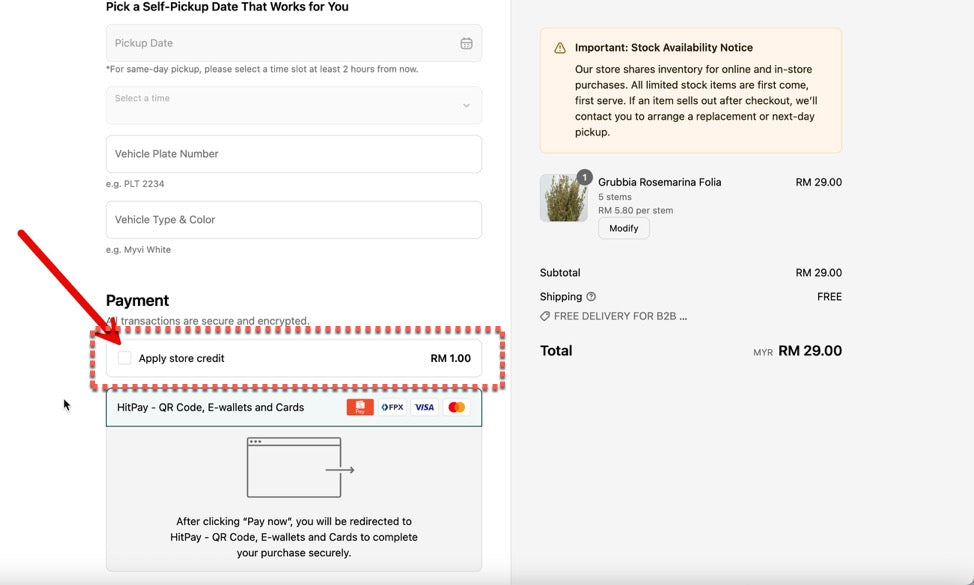Click the Shipping help question mark icon
This screenshot has height=585, width=974.
point(591,297)
